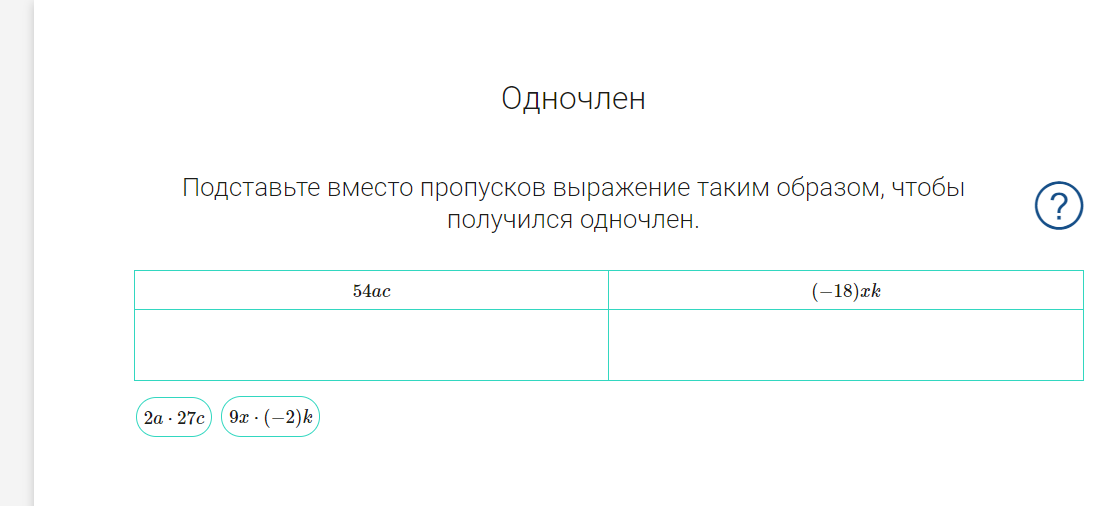Click the gray left sidebar strip
This screenshot has width=1094, height=506.
pos(17,253)
